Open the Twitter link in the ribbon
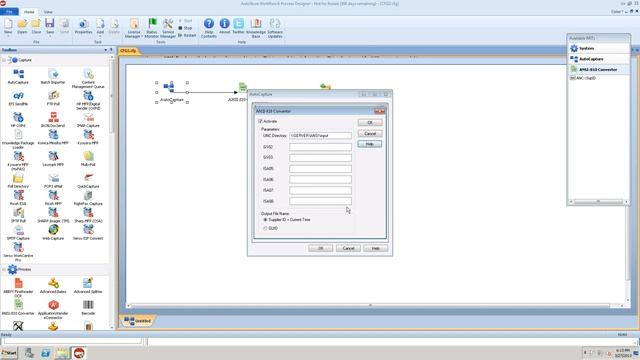This screenshot has height=360, width=640. [x=238, y=26]
